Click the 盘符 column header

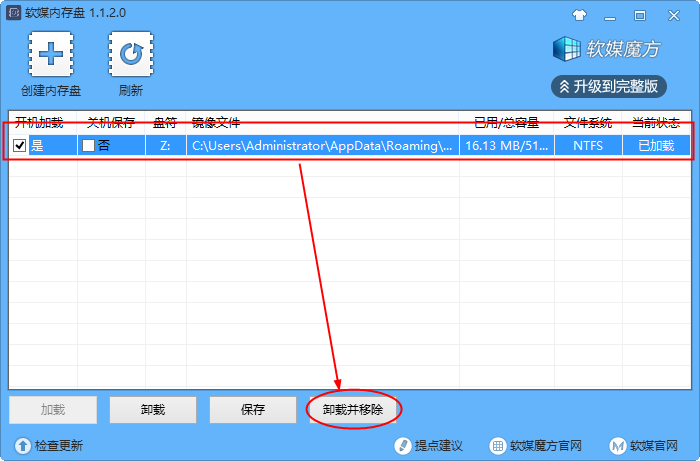[166, 123]
